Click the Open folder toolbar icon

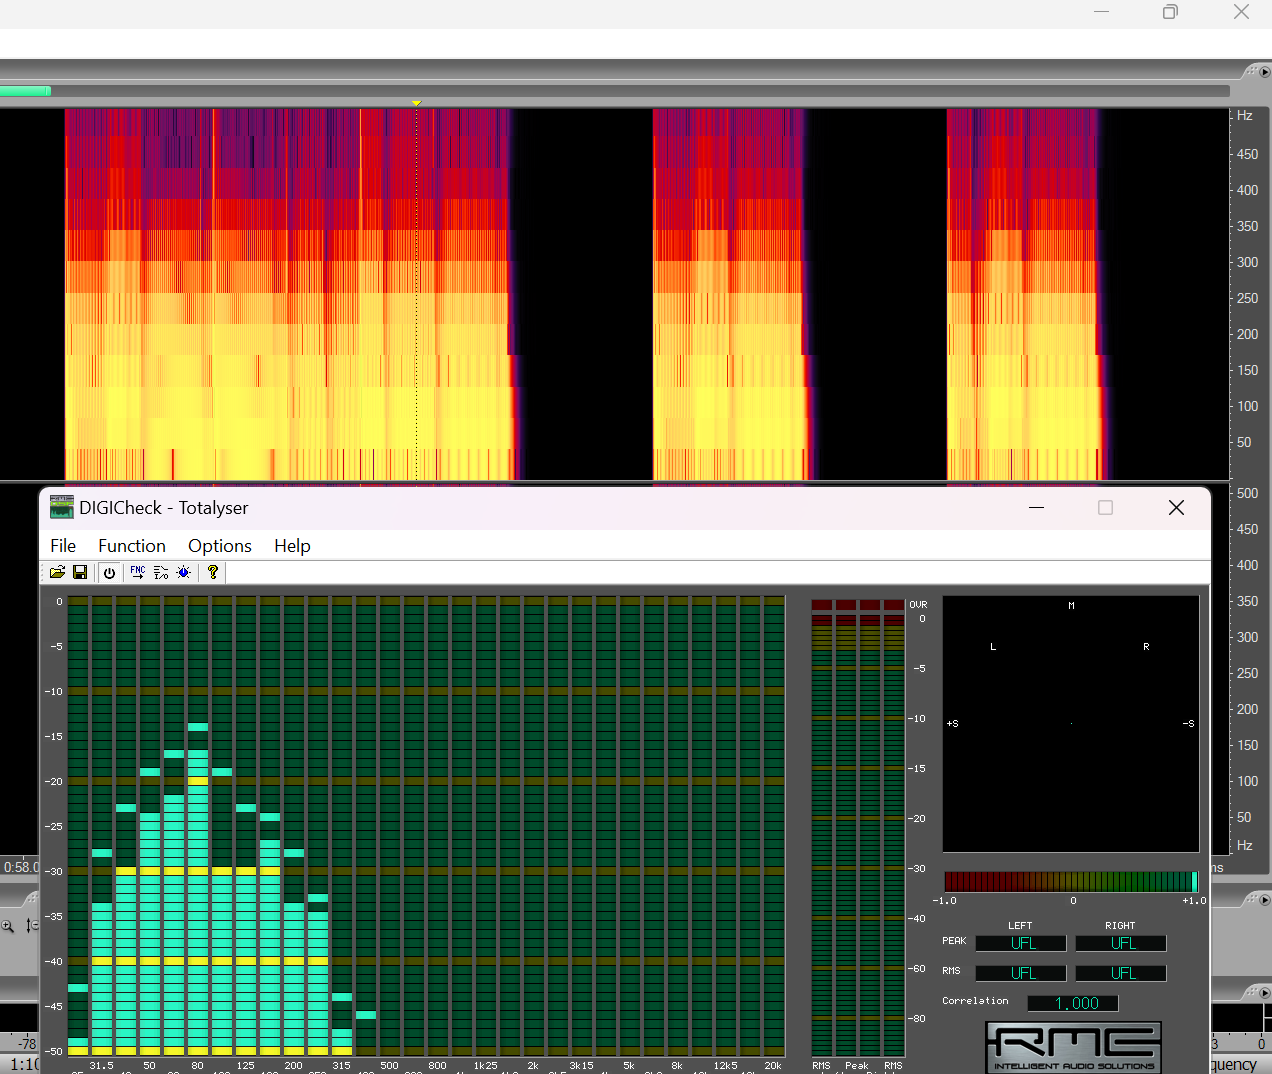(x=57, y=572)
